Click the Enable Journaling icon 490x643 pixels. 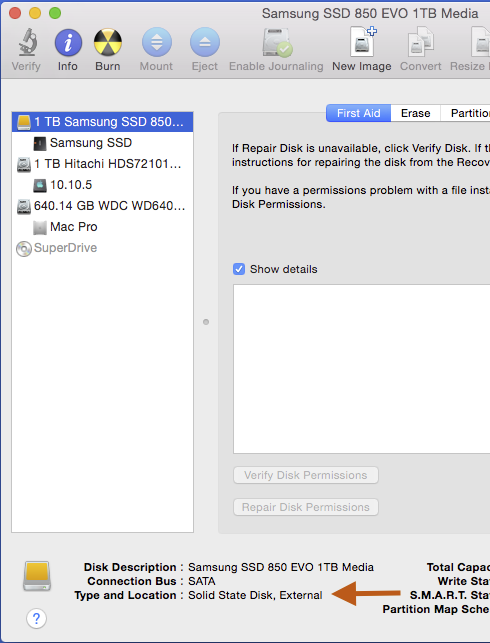pos(277,42)
